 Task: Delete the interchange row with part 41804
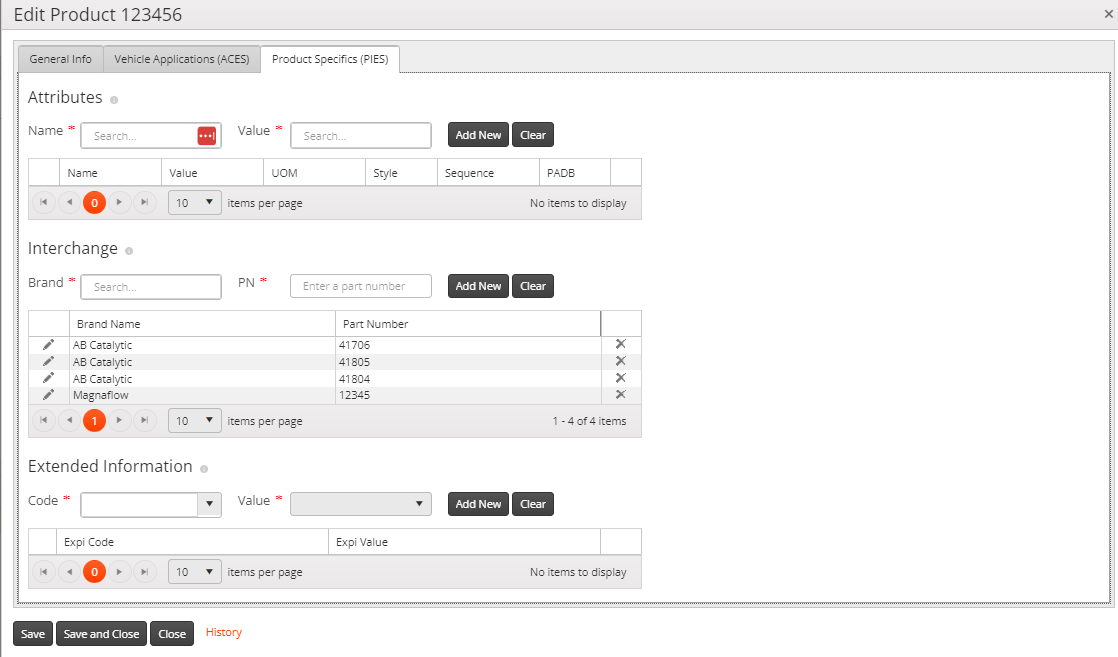620,378
